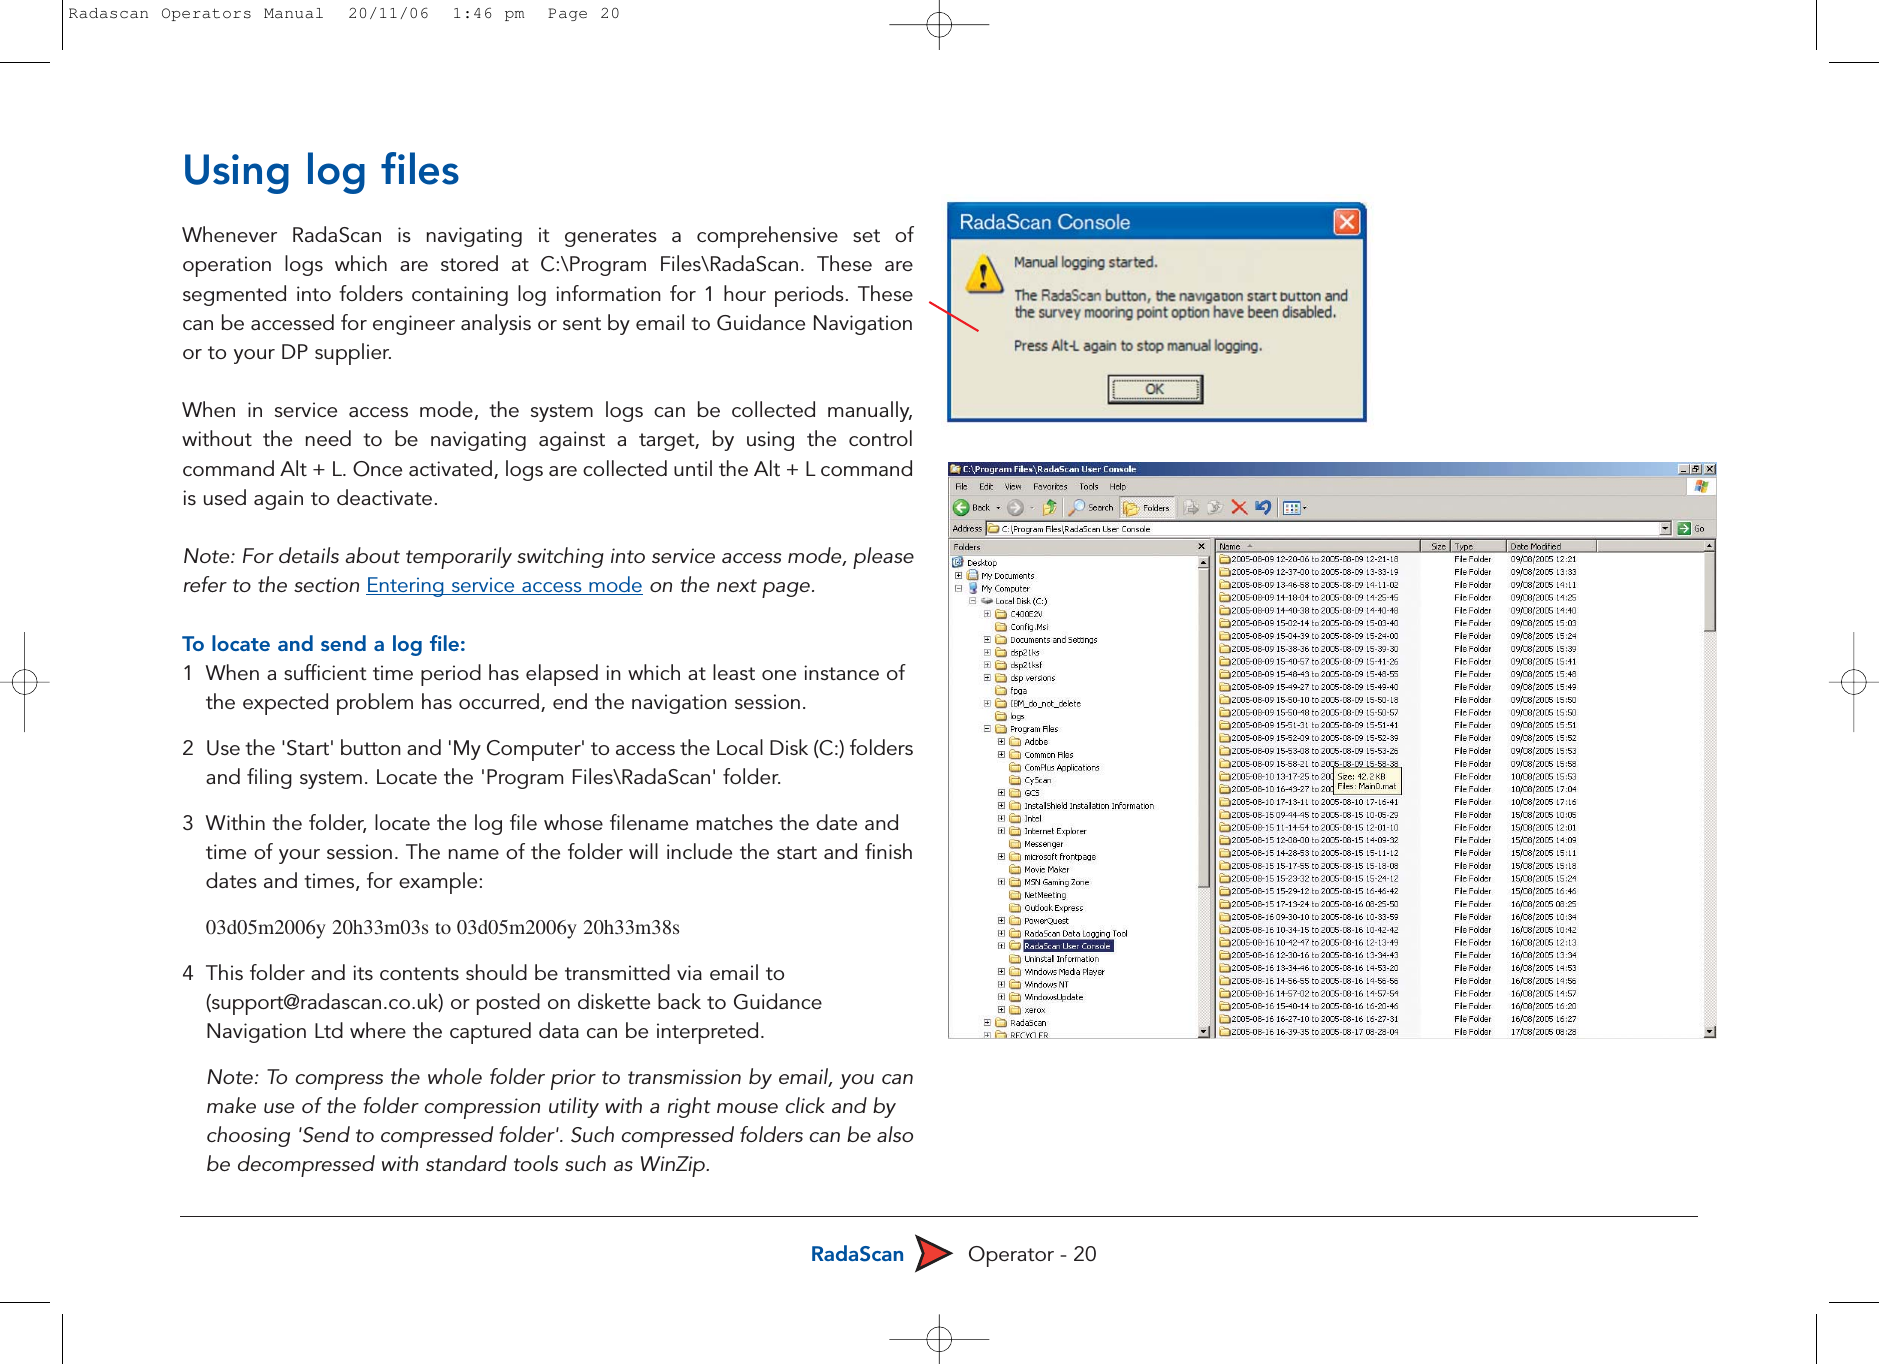Click the Internet Explorer folder icon
Image resolution: width=1879 pixels, height=1364 pixels.
pyautogui.click(x=1015, y=831)
